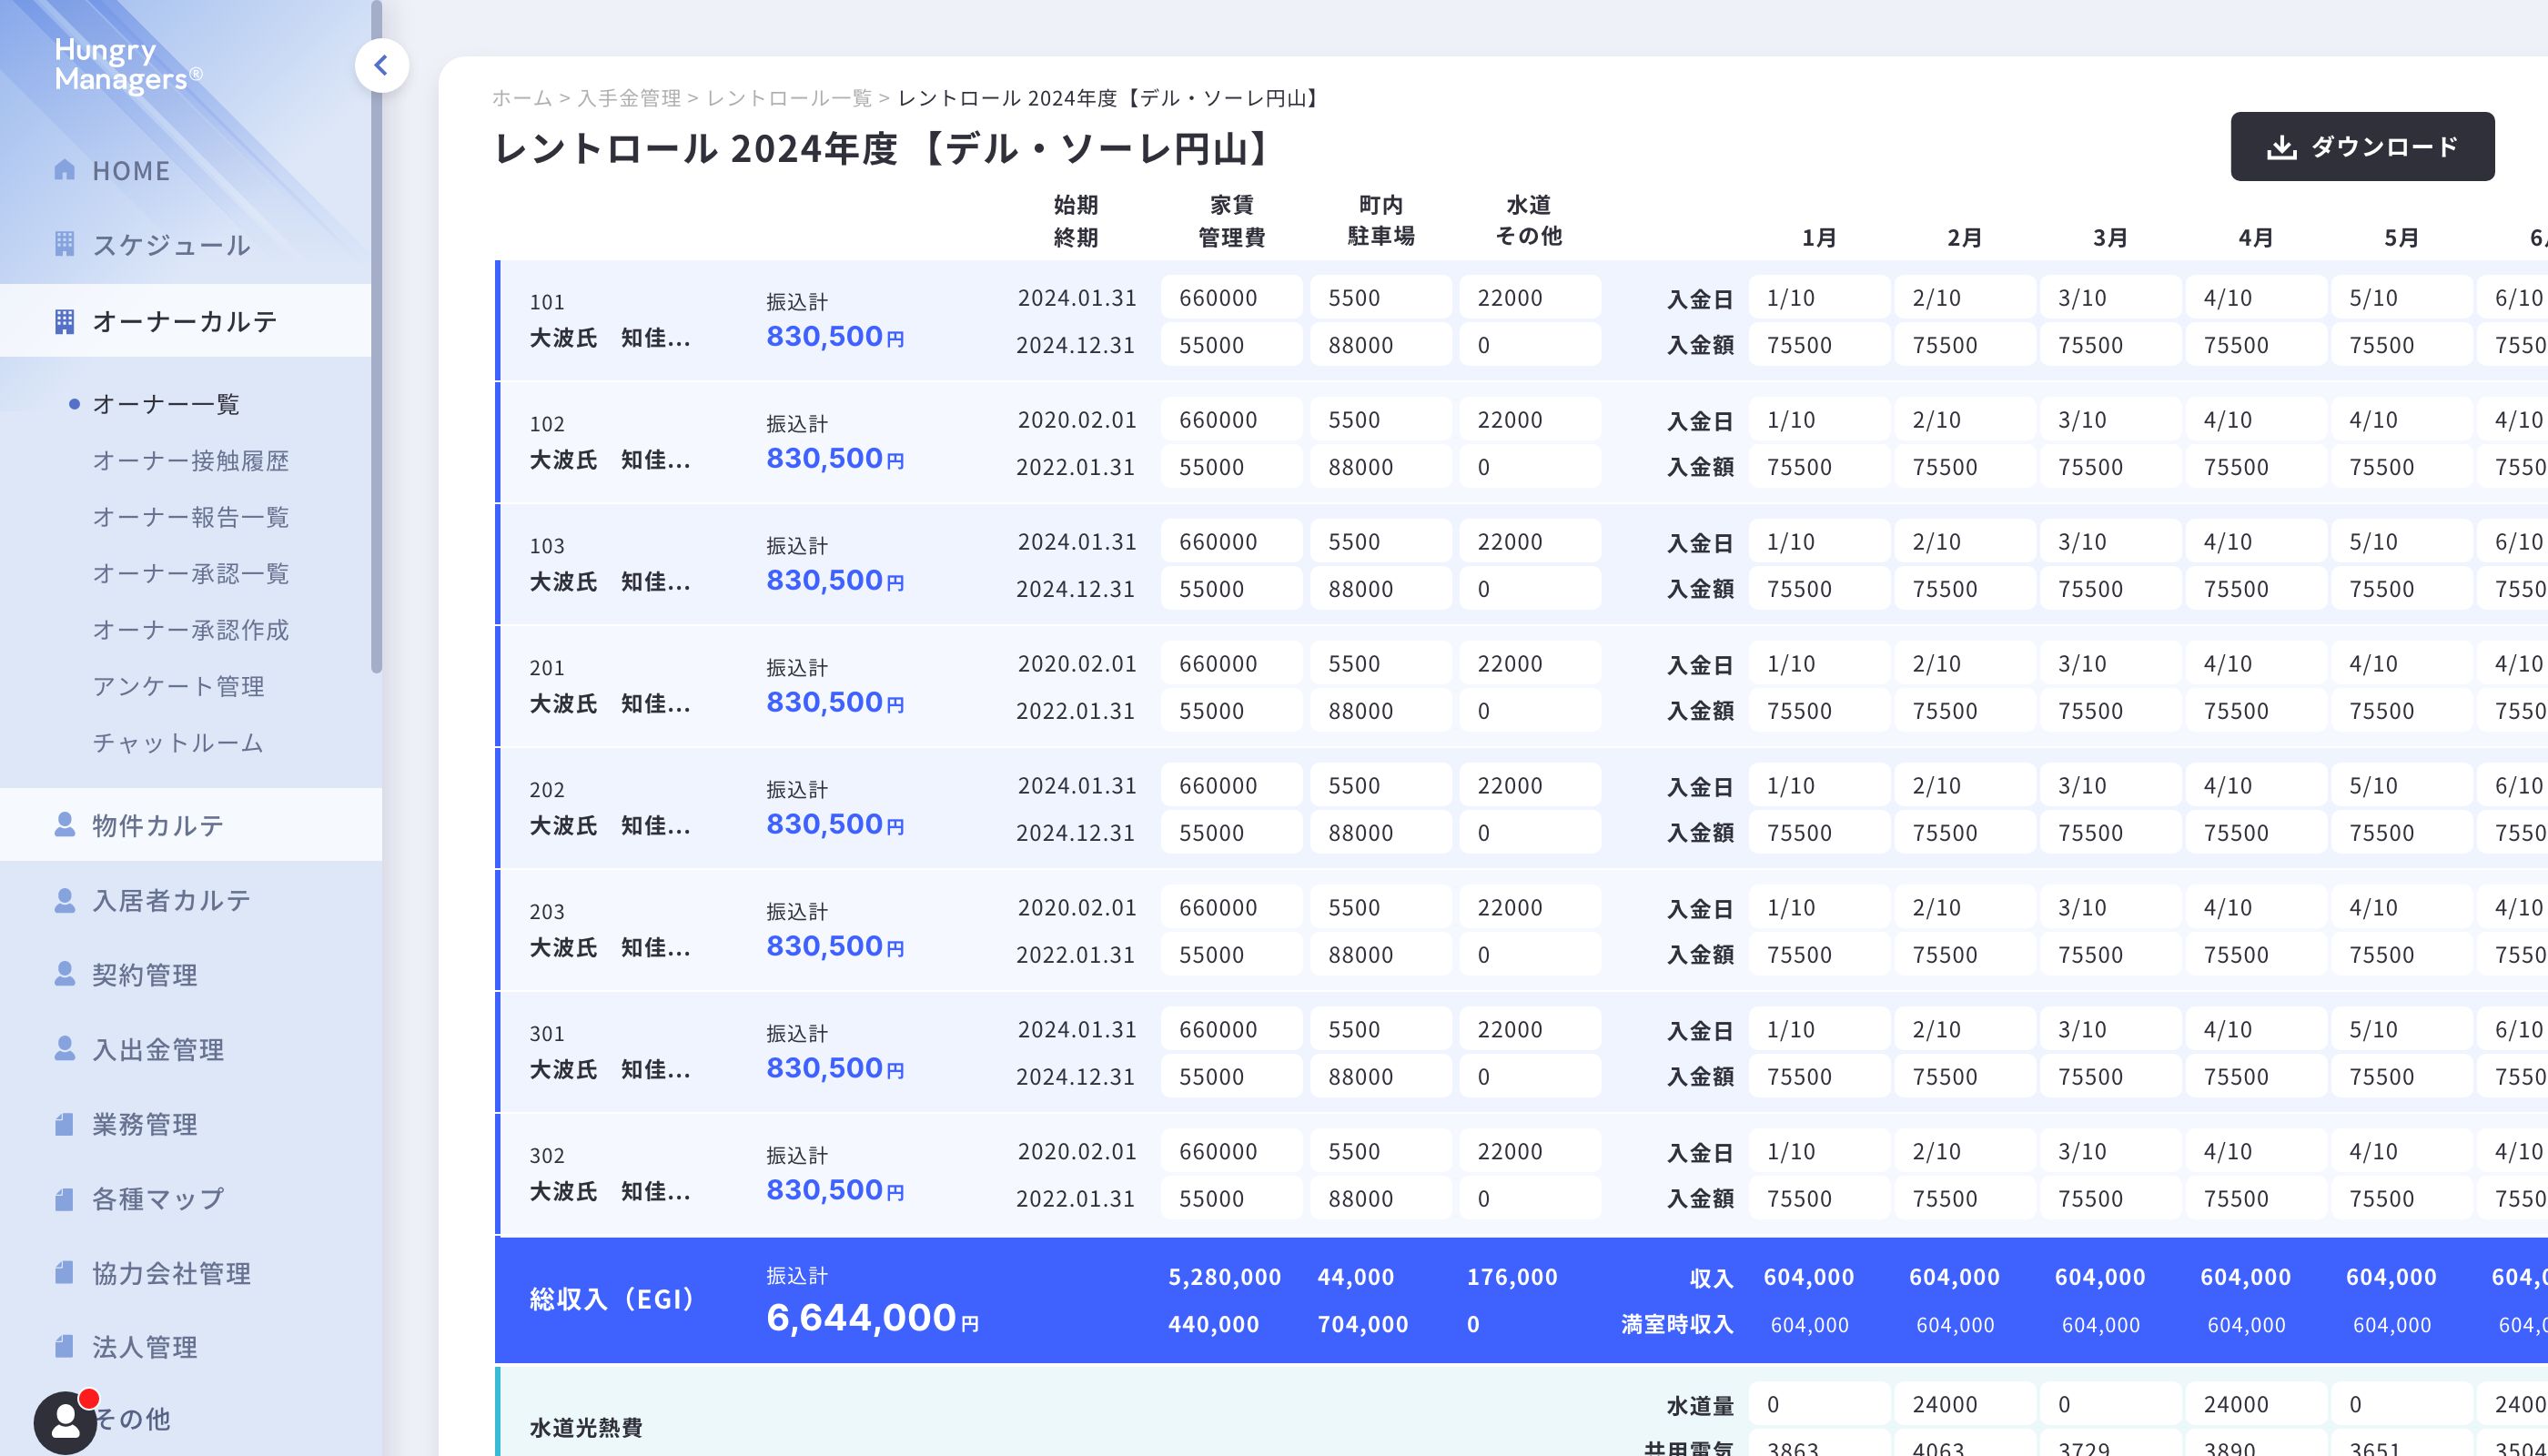This screenshot has height=1456, width=2548.
Task: Edit room 101 家賃 field showing 660000
Action: coord(1230,298)
